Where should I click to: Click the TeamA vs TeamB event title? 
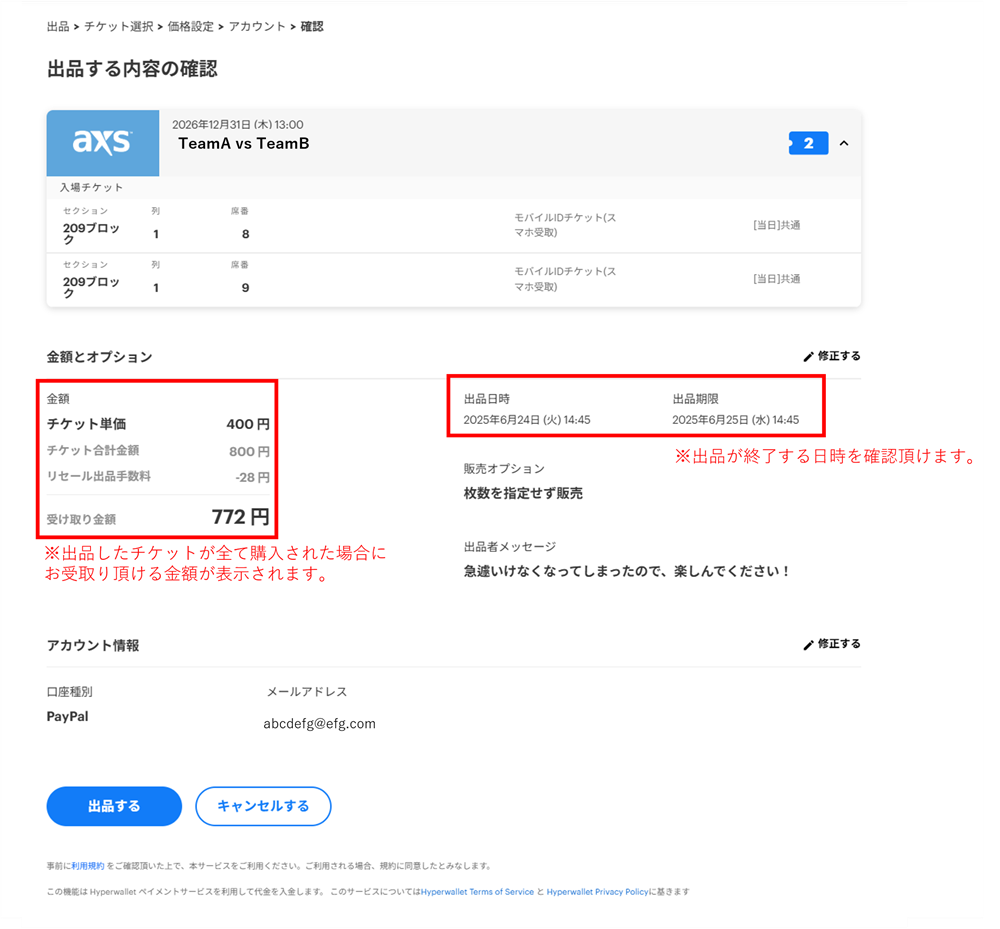[244, 144]
